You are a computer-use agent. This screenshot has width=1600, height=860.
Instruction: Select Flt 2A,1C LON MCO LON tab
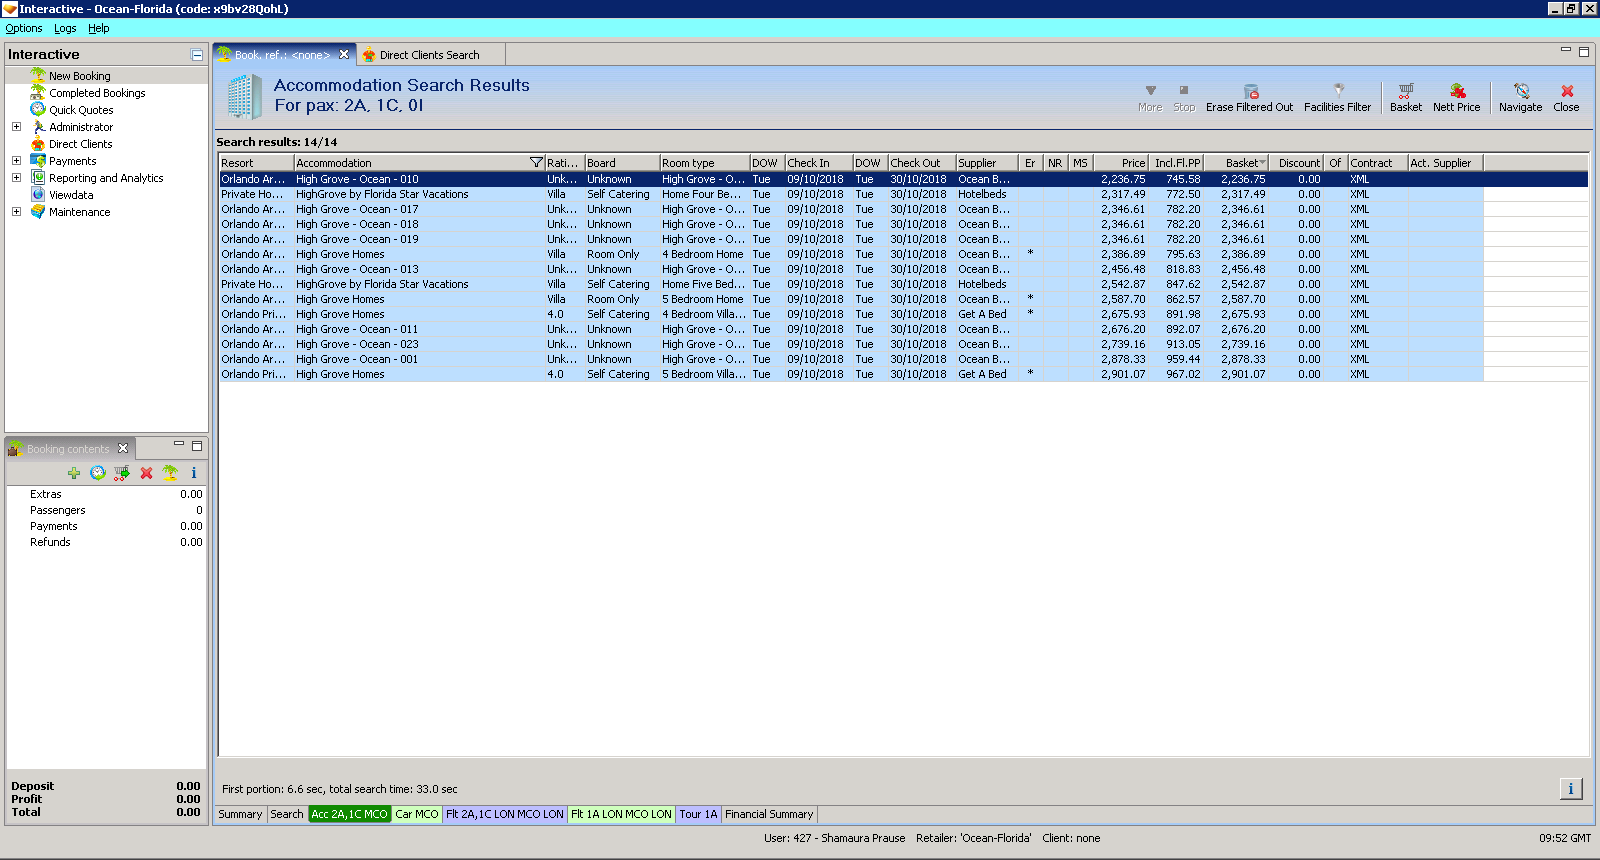(x=505, y=814)
